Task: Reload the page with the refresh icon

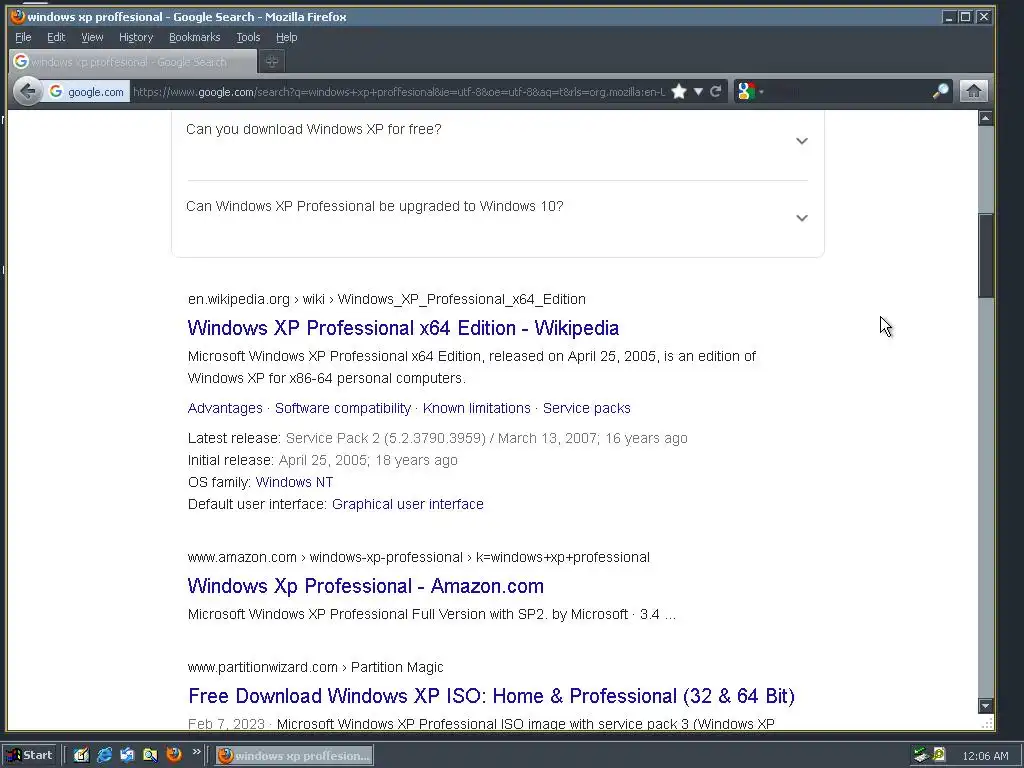Action: tap(716, 91)
